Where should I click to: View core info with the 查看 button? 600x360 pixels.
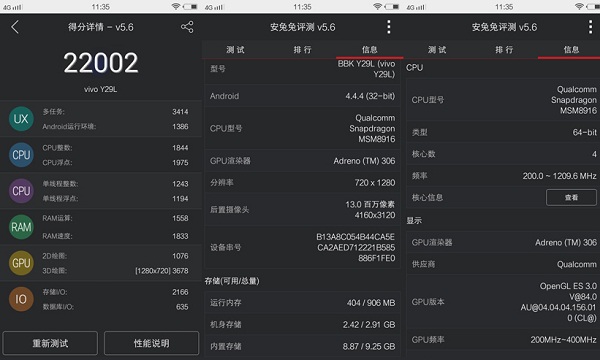(x=571, y=197)
